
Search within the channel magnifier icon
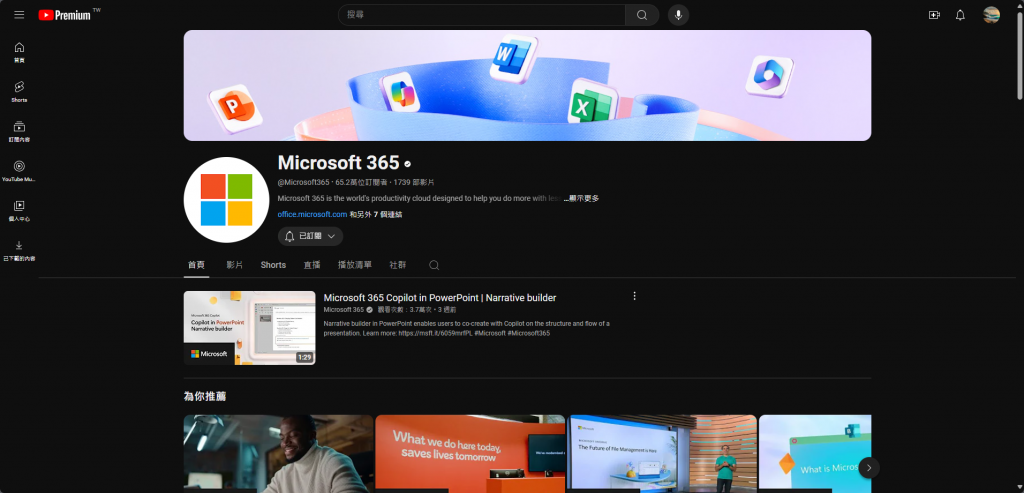tap(434, 265)
